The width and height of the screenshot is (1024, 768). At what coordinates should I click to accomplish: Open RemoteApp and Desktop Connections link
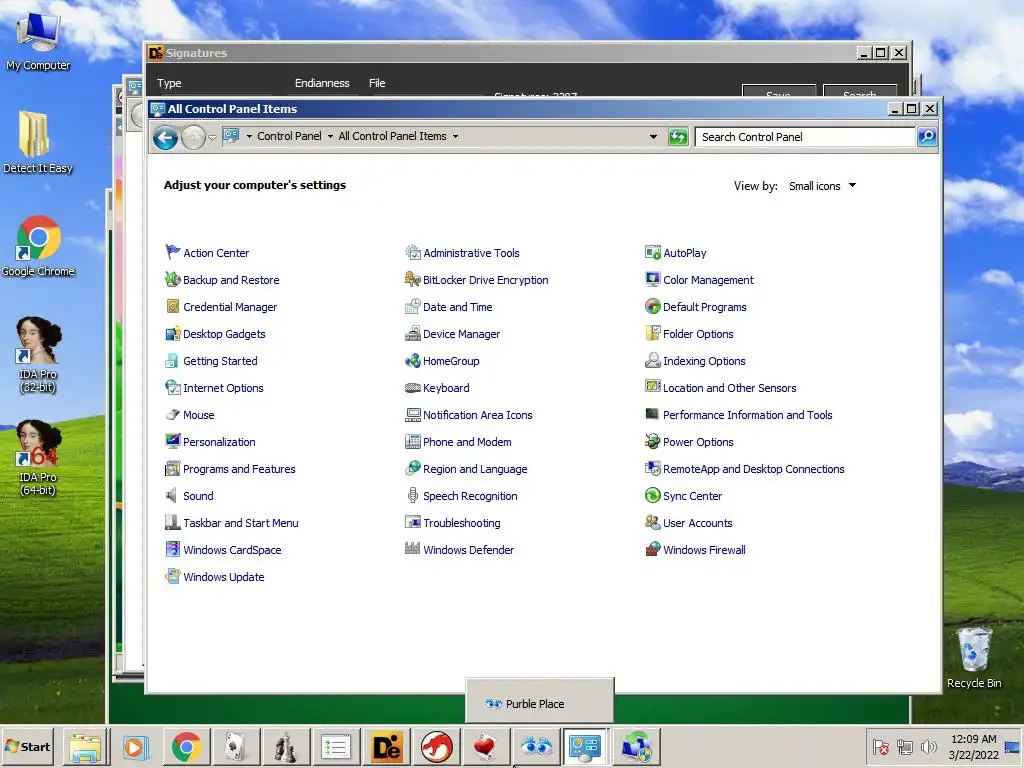754,469
